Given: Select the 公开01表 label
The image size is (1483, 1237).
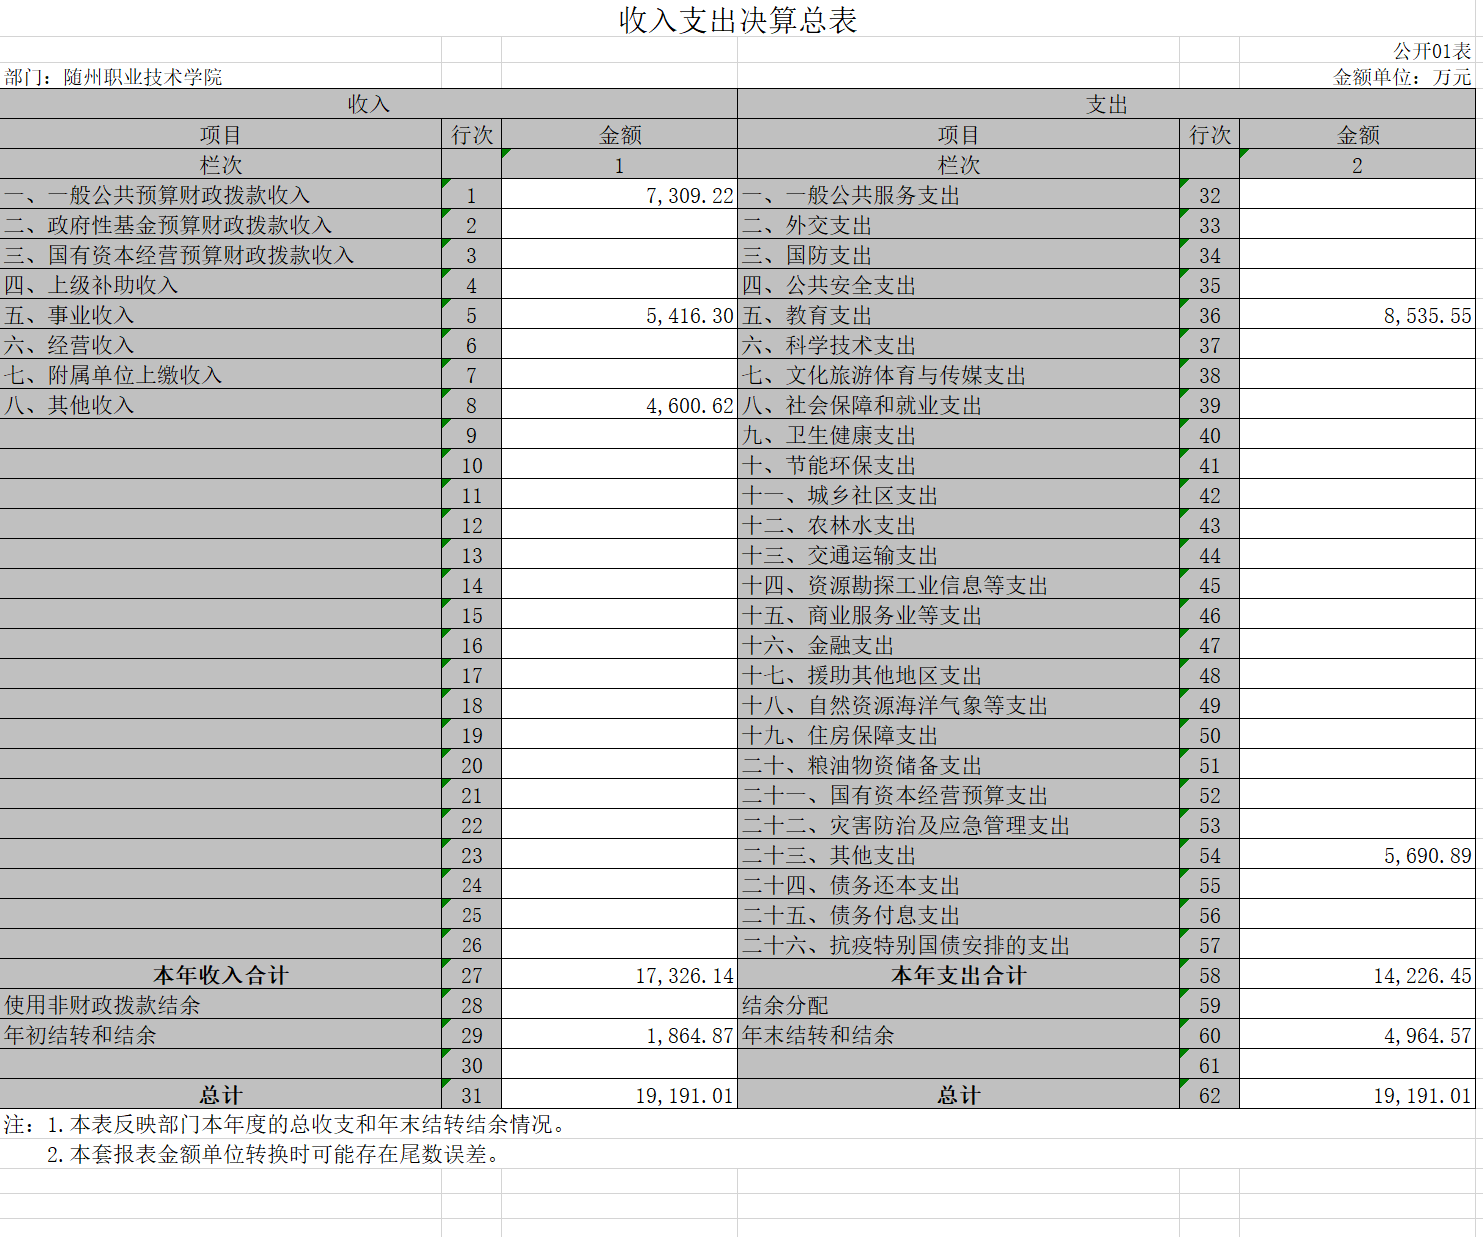Looking at the screenshot, I should click(1432, 51).
